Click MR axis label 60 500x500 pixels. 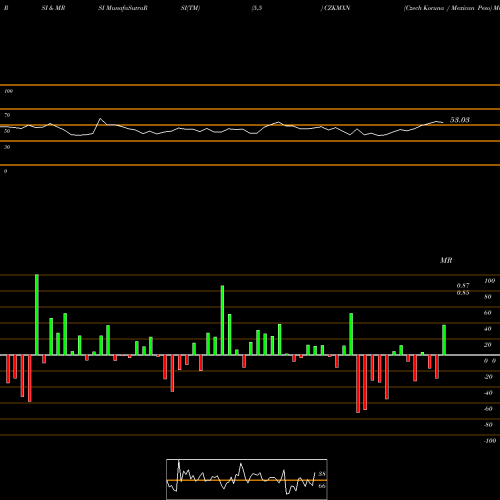[488, 313]
